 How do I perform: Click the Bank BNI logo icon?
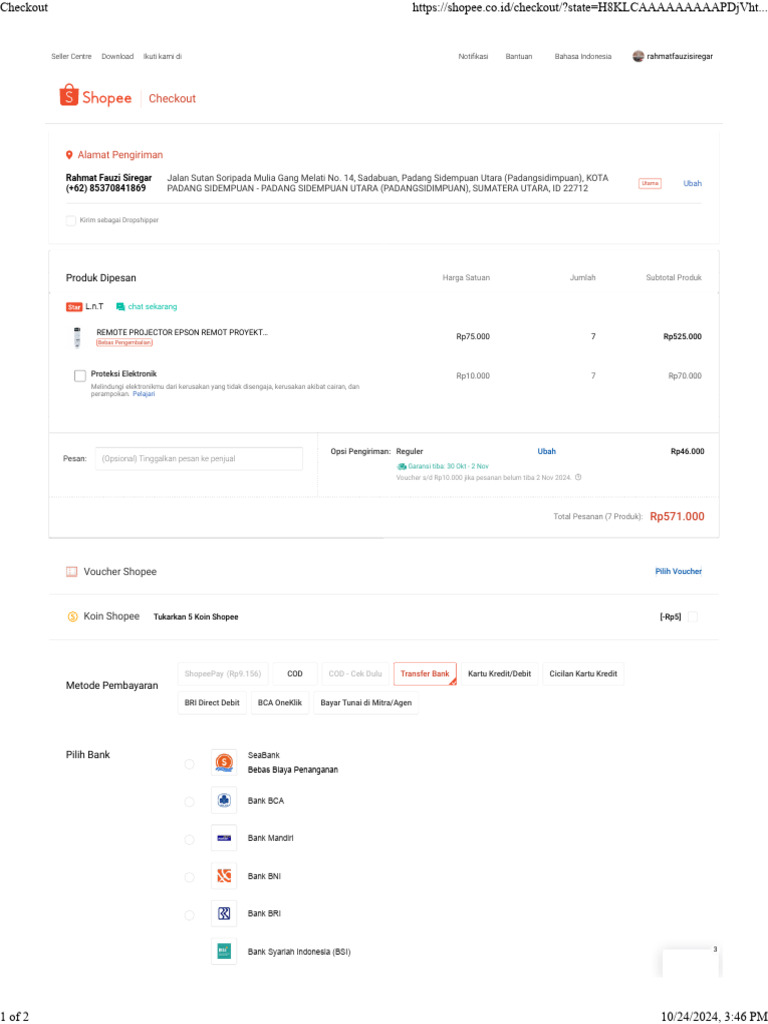(x=224, y=876)
